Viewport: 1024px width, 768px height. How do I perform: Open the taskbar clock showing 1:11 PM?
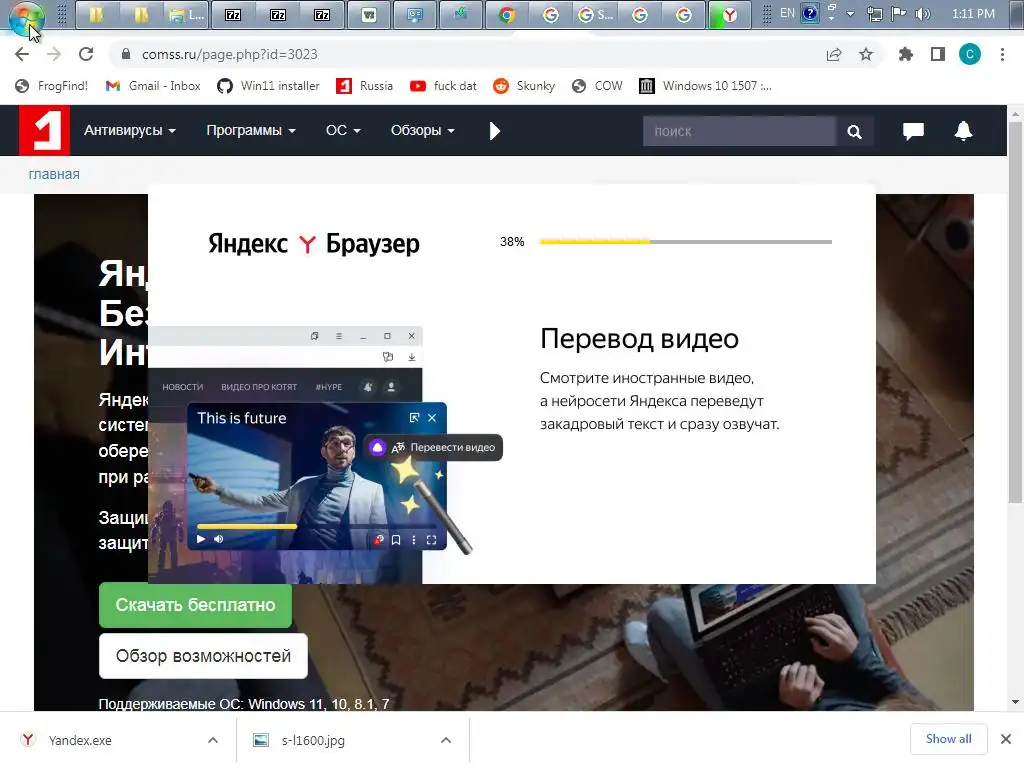(x=973, y=14)
